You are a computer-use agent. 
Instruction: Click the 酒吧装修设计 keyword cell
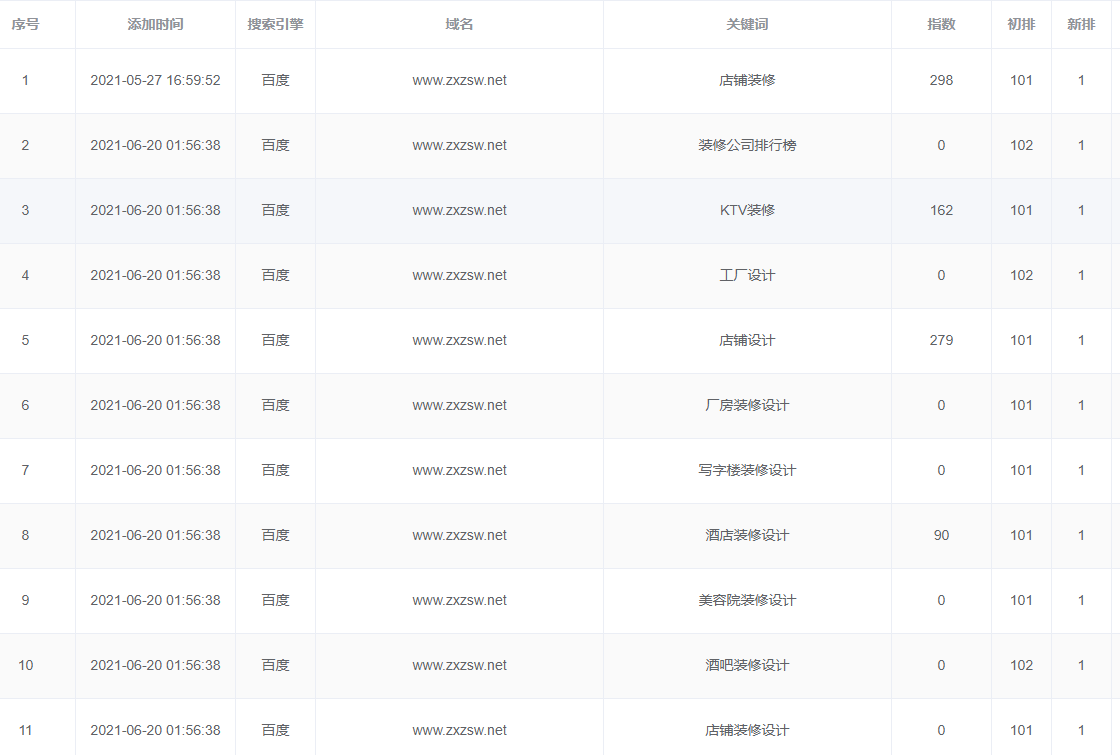pos(747,665)
